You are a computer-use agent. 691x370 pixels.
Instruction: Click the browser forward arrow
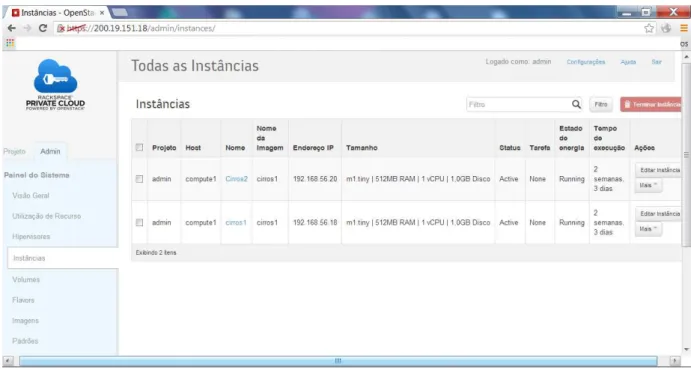tap(27, 29)
